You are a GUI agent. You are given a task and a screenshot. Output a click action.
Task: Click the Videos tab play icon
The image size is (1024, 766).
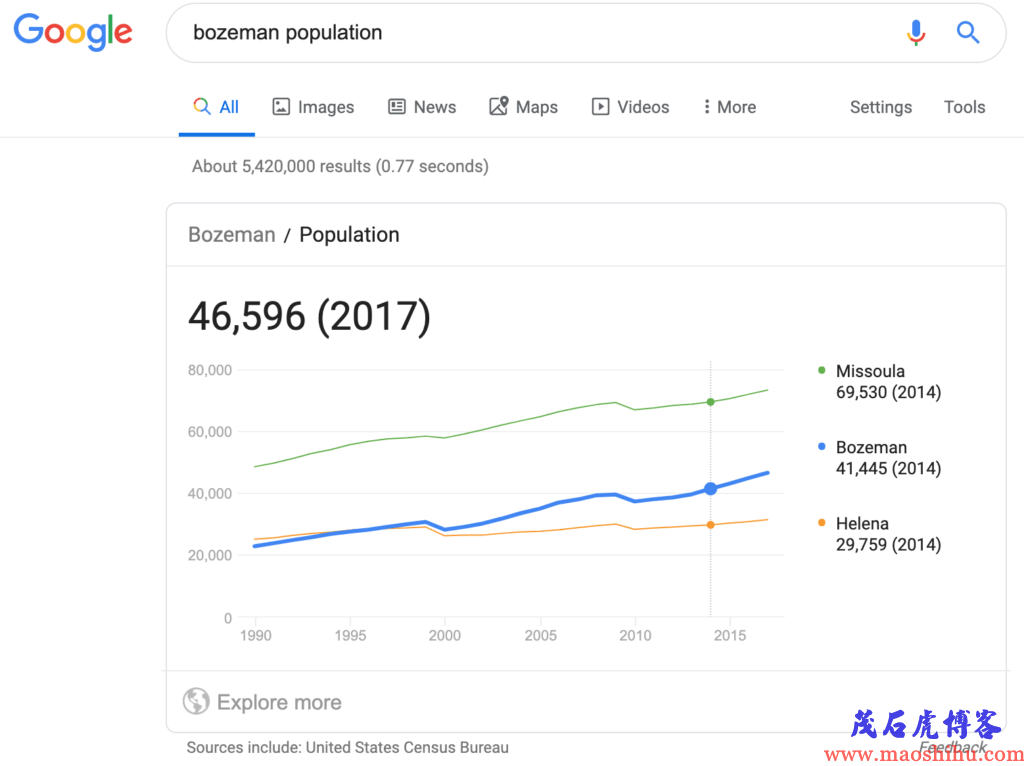tap(600, 106)
